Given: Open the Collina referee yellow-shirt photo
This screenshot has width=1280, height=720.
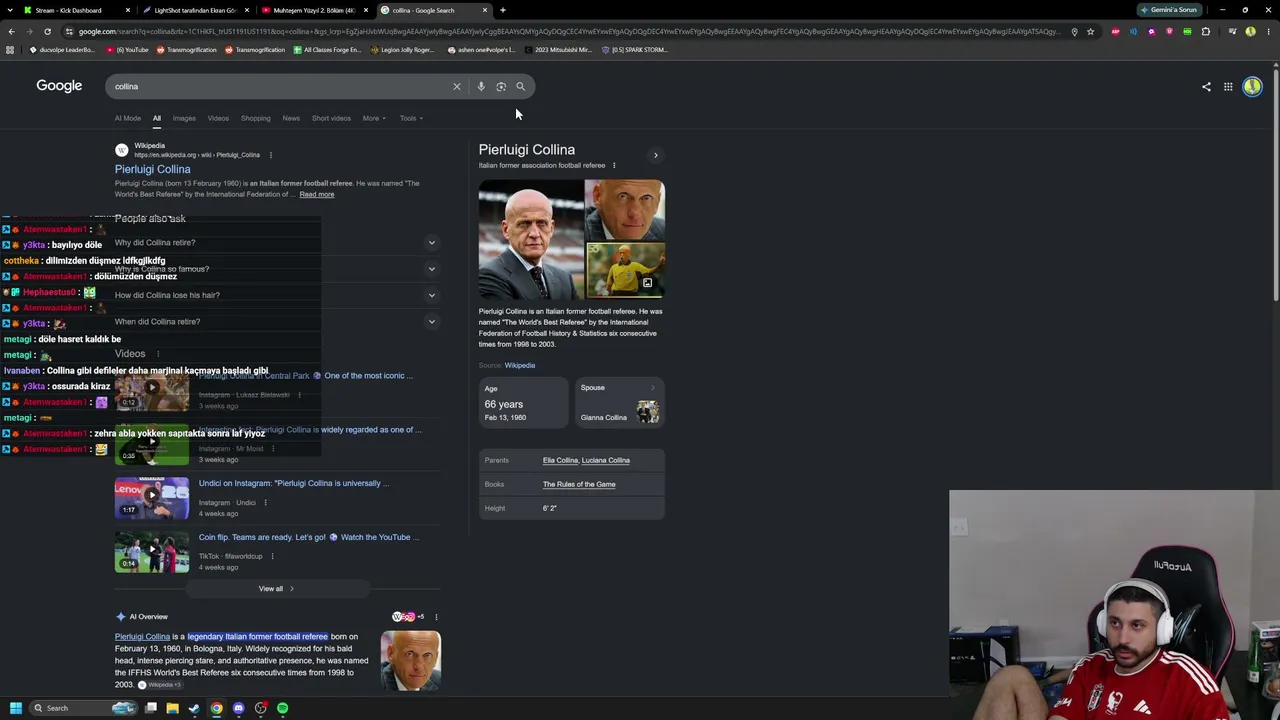Looking at the screenshot, I should pyautogui.click(x=625, y=271).
